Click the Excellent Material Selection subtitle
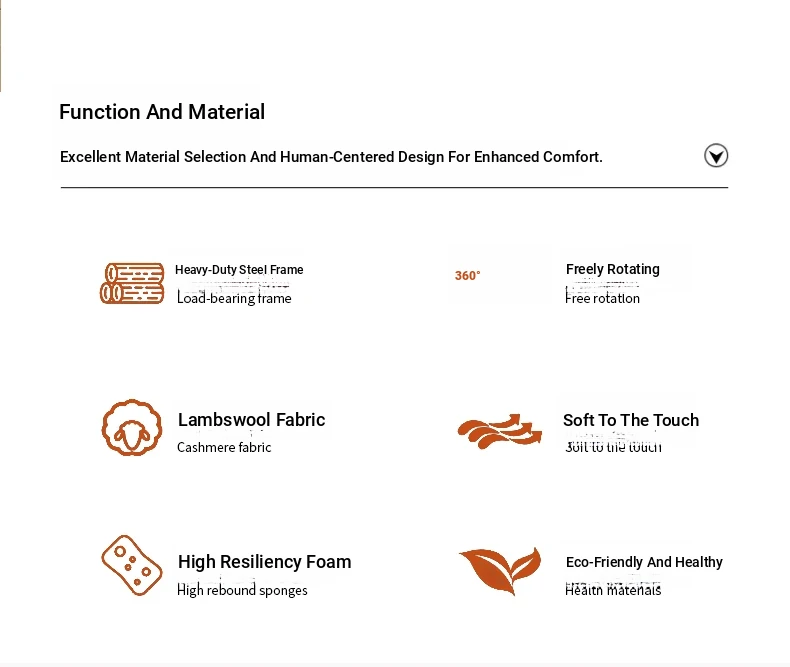 coord(331,157)
